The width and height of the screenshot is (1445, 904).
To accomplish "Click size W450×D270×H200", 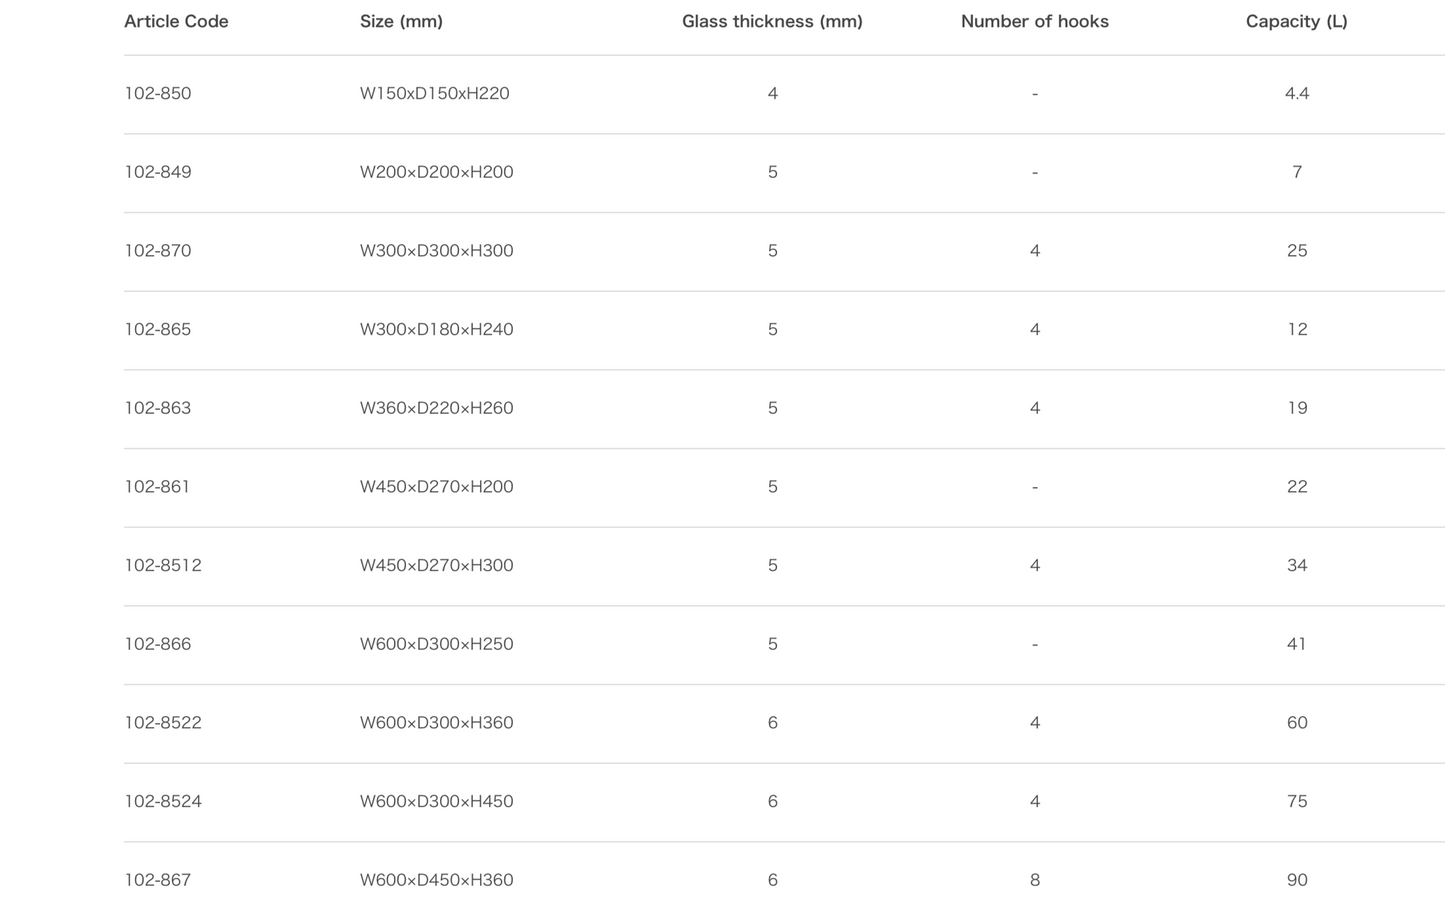I will [x=437, y=487].
